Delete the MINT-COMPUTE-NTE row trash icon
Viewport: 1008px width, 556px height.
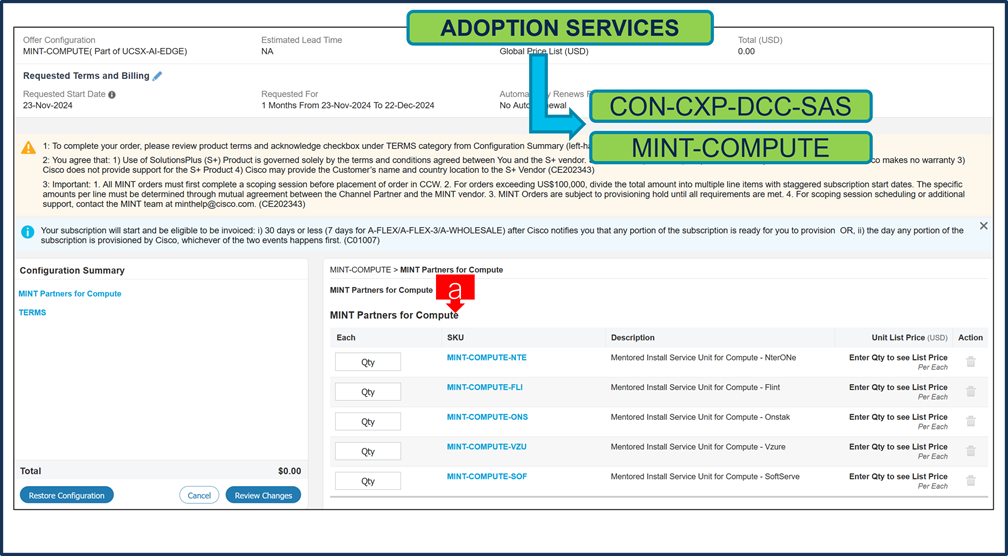tap(971, 362)
